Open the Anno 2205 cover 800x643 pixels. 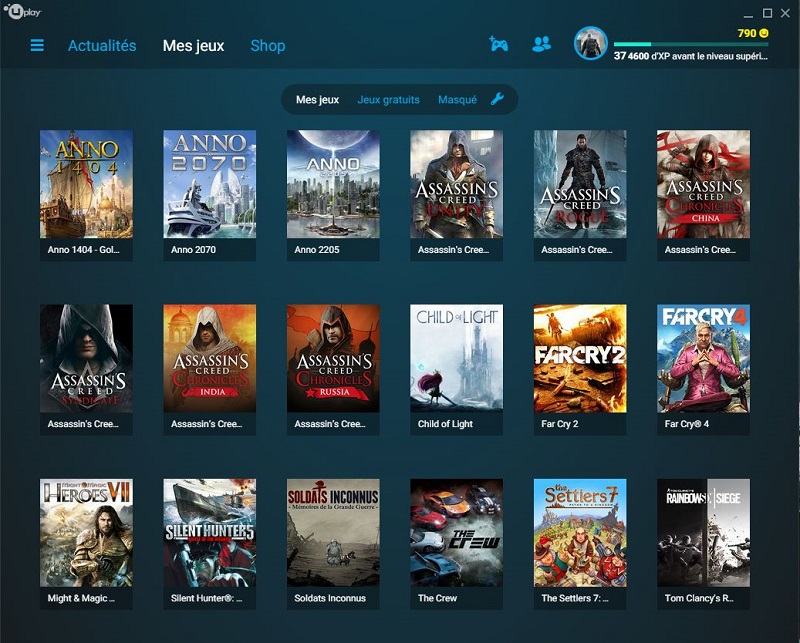click(333, 184)
